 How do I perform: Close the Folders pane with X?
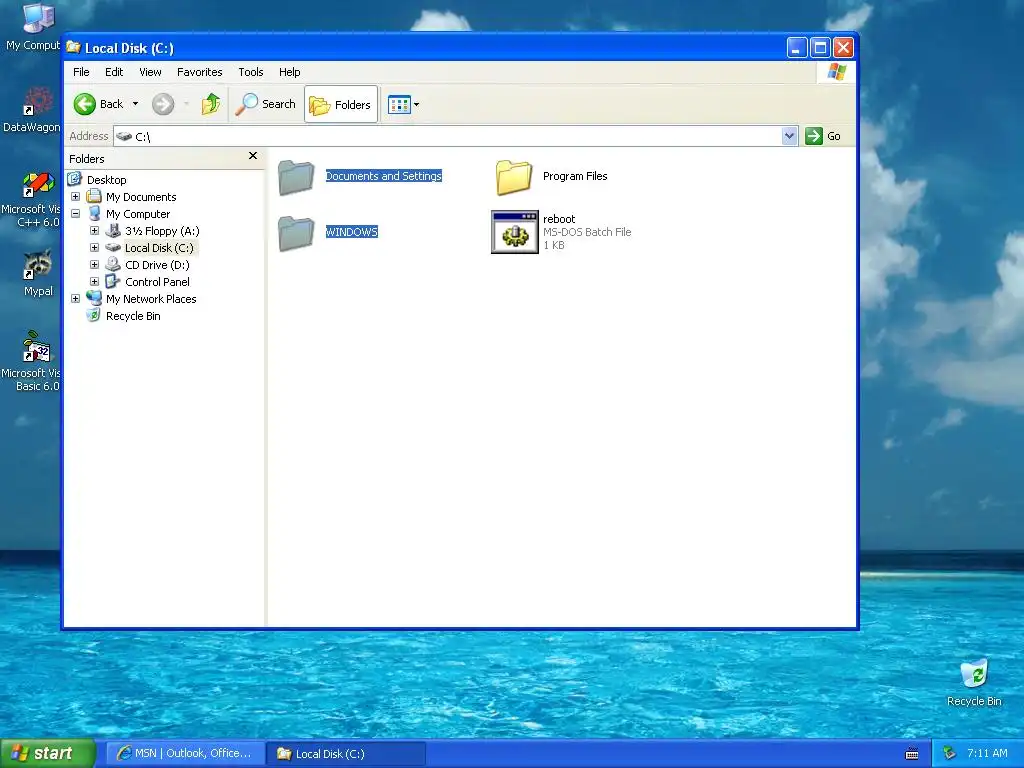[253, 156]
